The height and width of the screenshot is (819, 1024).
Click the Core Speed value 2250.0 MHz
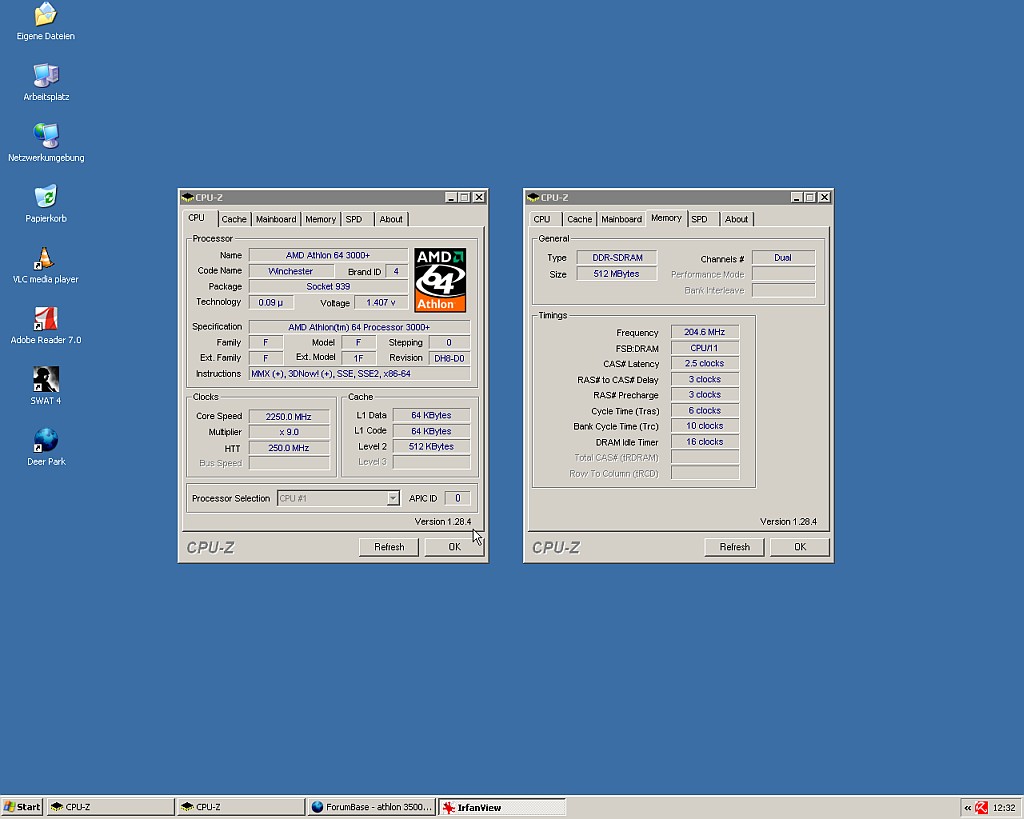pos(289,416)
